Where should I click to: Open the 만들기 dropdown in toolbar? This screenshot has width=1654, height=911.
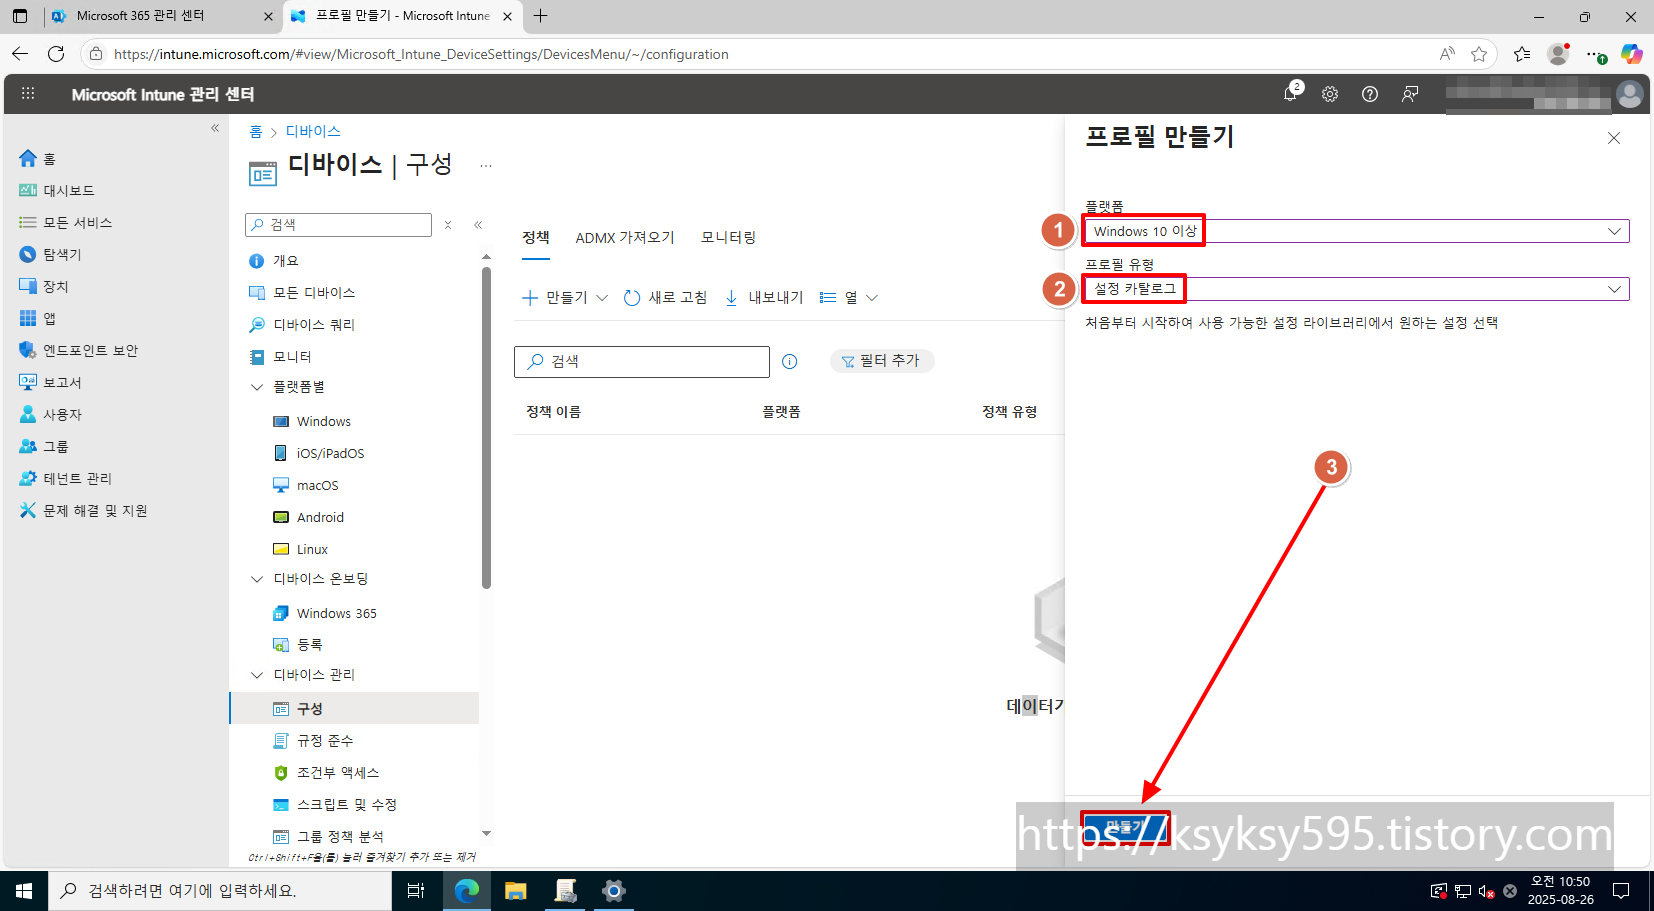tap(565, 297)
